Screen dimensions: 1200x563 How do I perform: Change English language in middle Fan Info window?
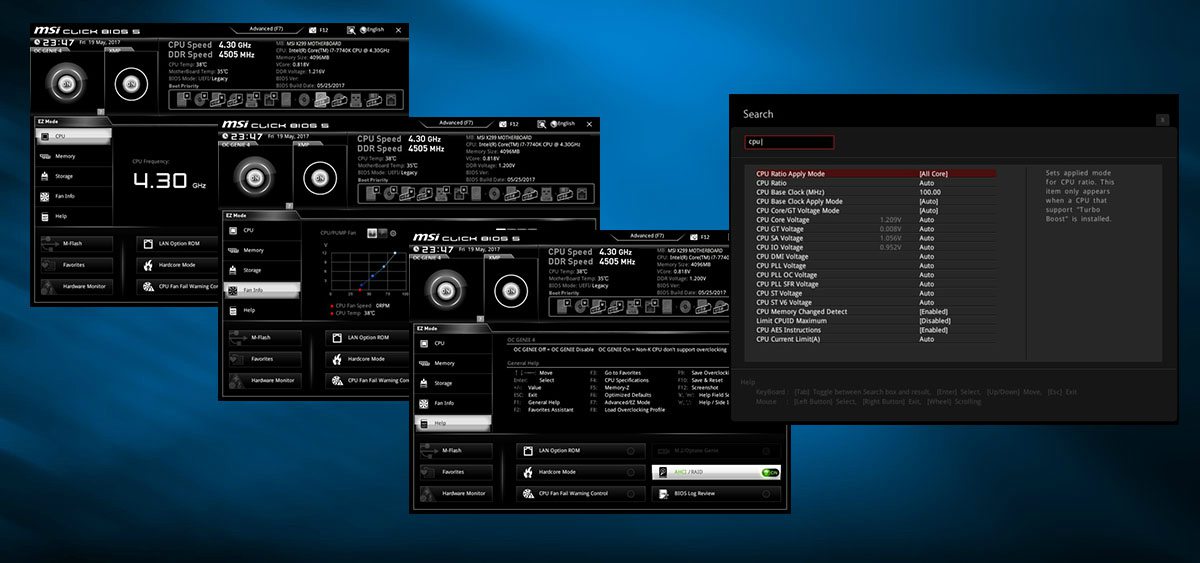click(x=563, y=123)
